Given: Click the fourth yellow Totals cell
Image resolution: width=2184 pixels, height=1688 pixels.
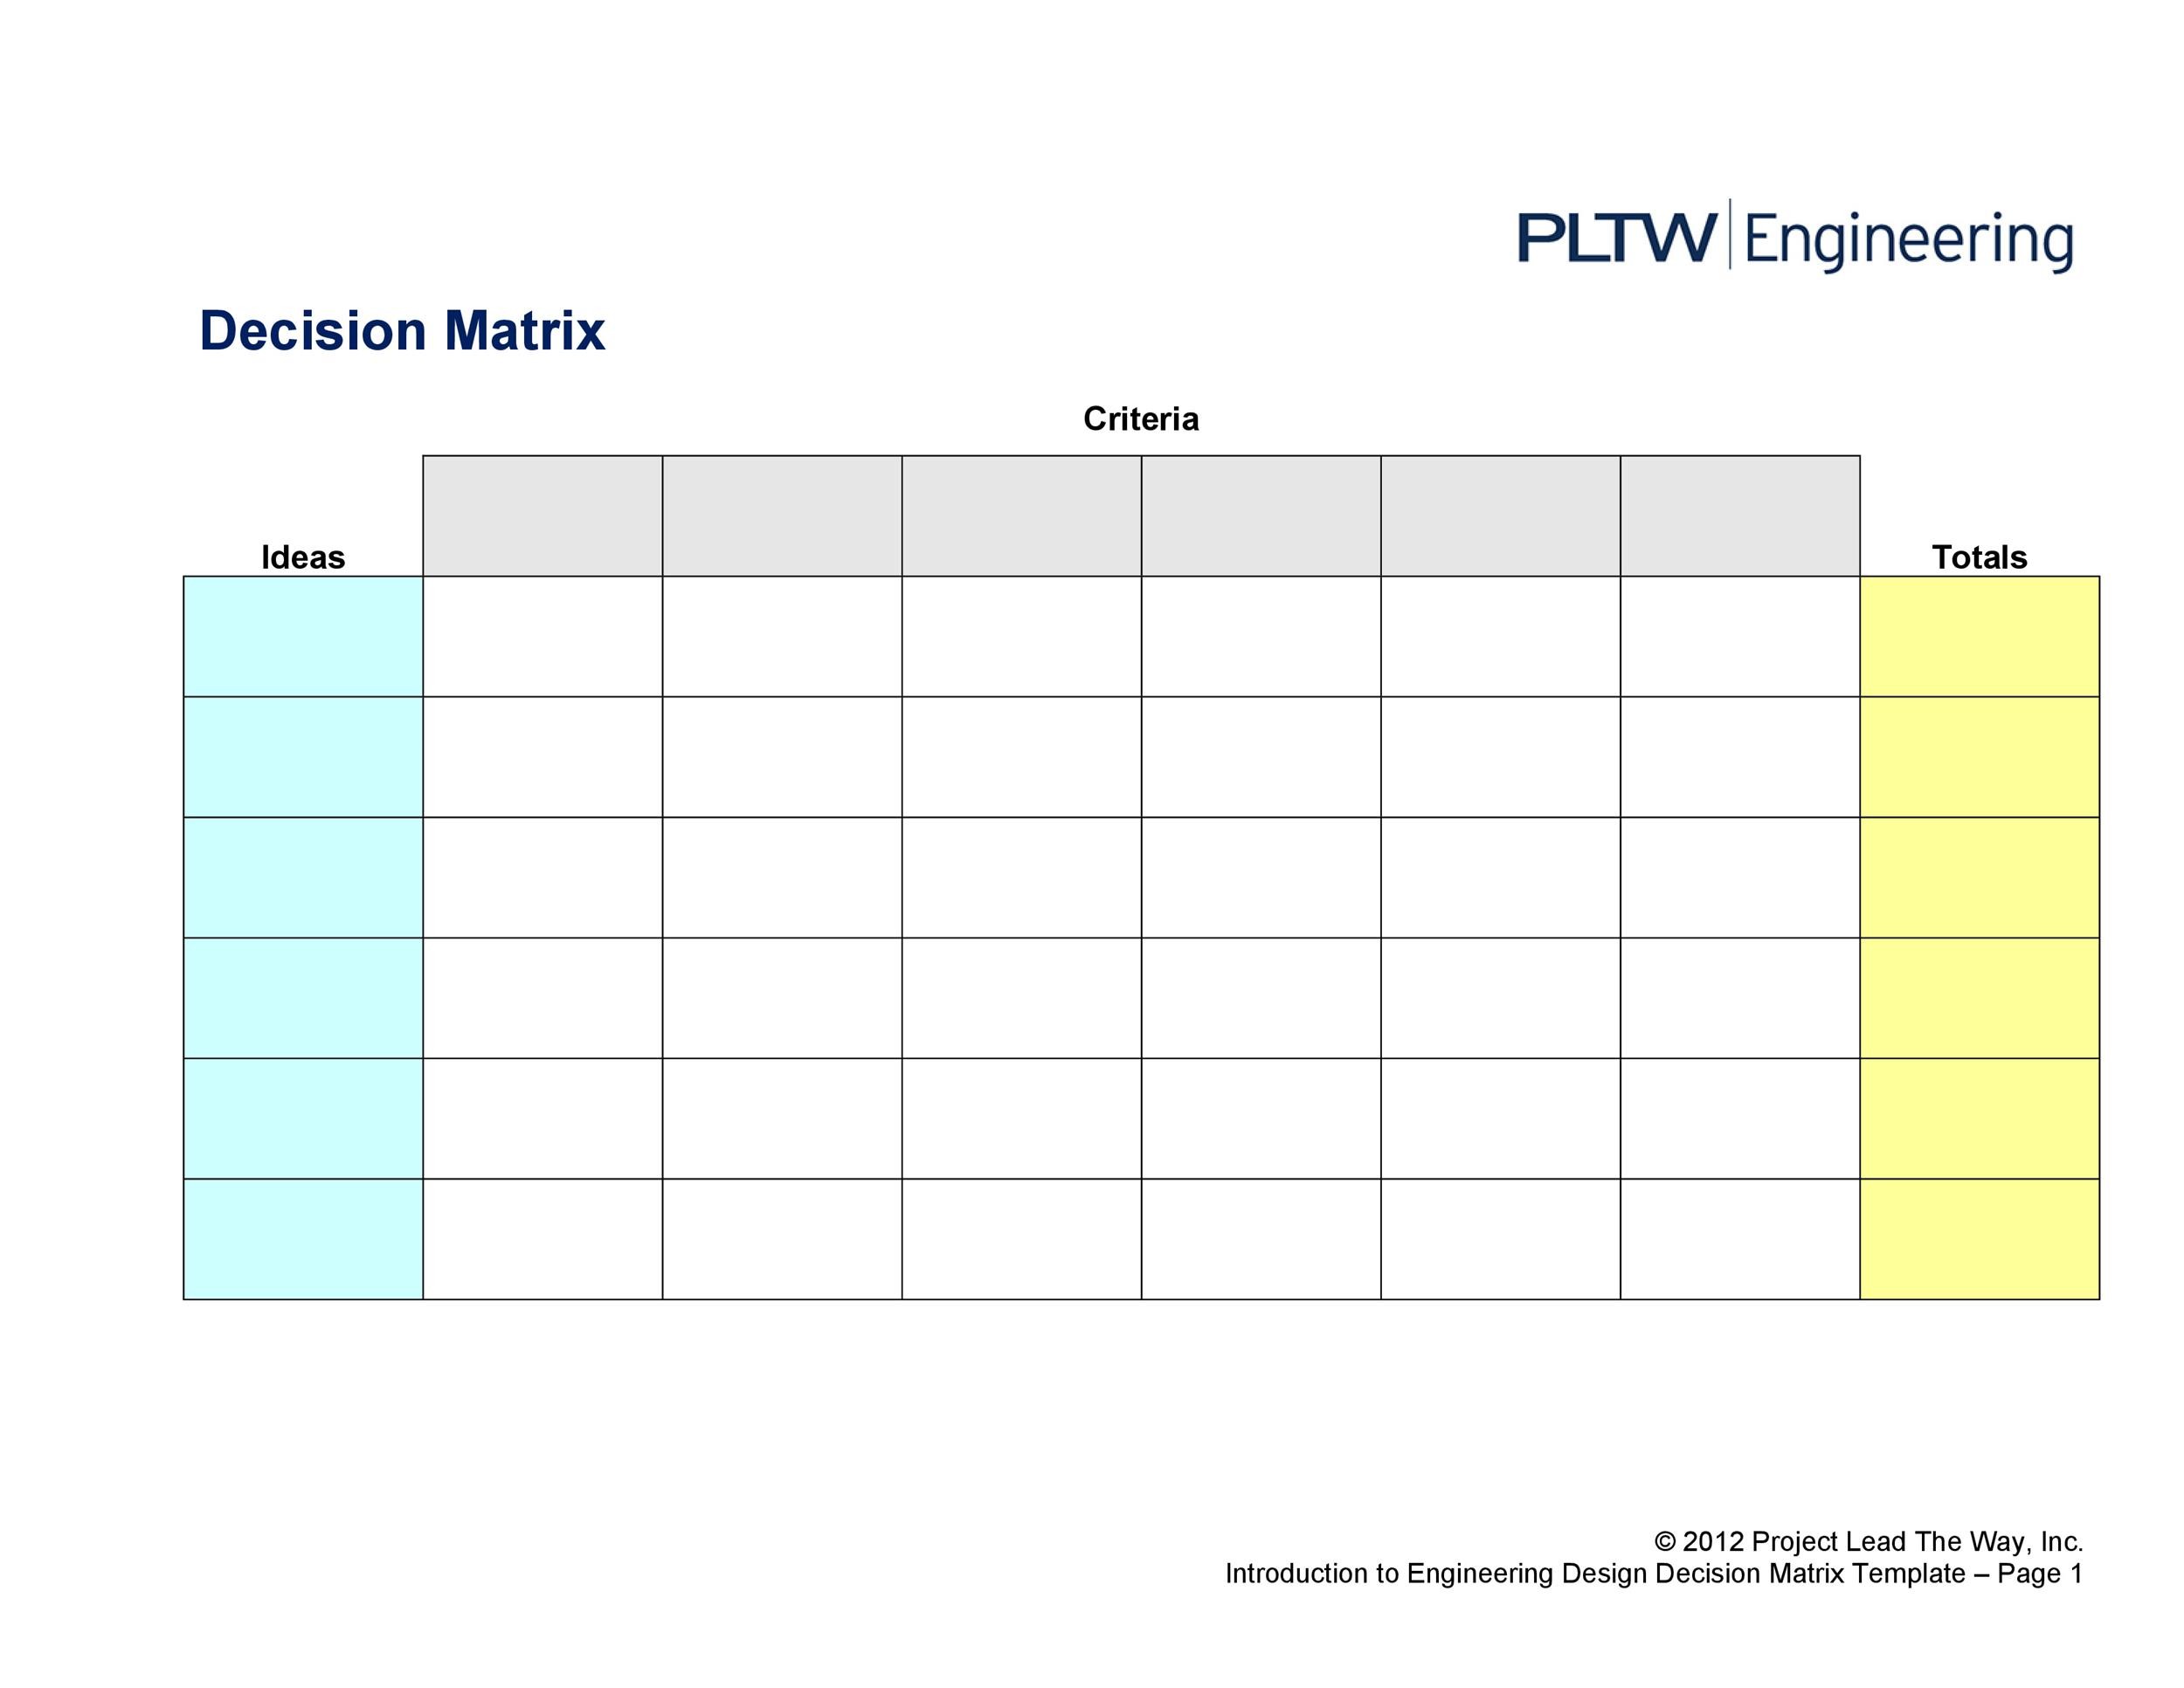Looking at the screenshot, I should (x=1980, y=998).
